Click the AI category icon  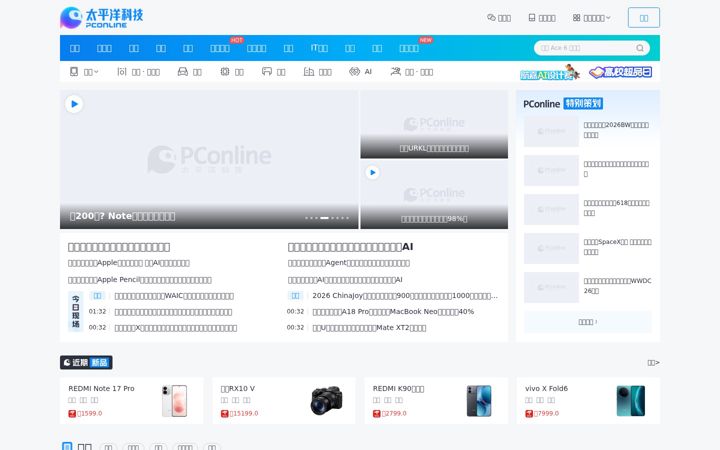coord(354,72)
